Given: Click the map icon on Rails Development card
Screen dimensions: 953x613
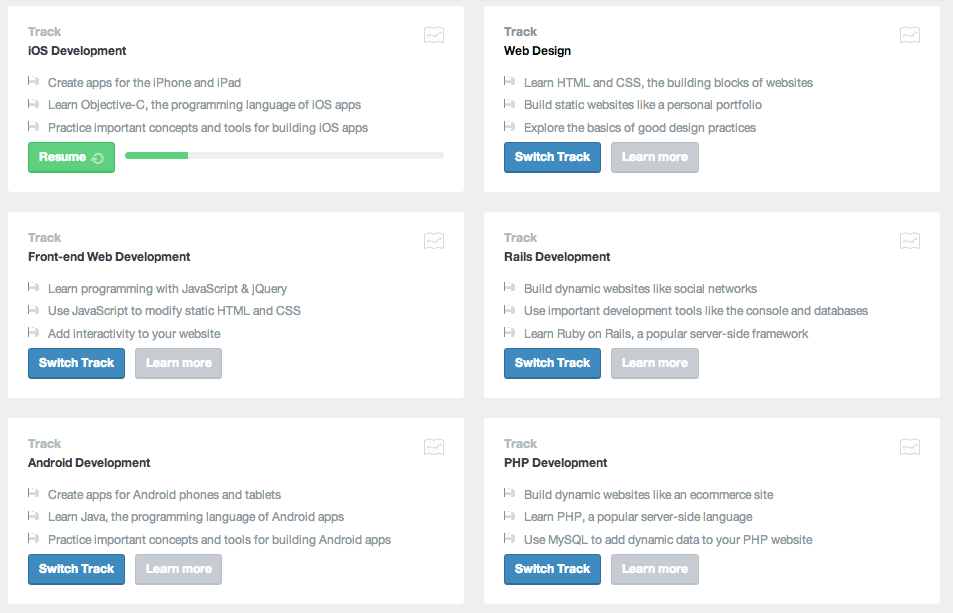Looking at the screenshot, I should [910, 241].
